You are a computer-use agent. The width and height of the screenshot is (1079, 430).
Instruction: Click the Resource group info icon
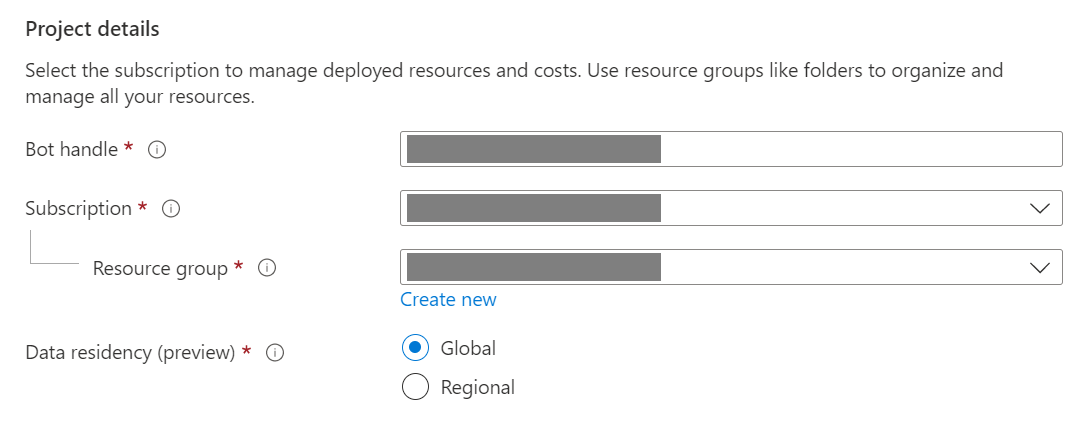click(x=267, y=268)
